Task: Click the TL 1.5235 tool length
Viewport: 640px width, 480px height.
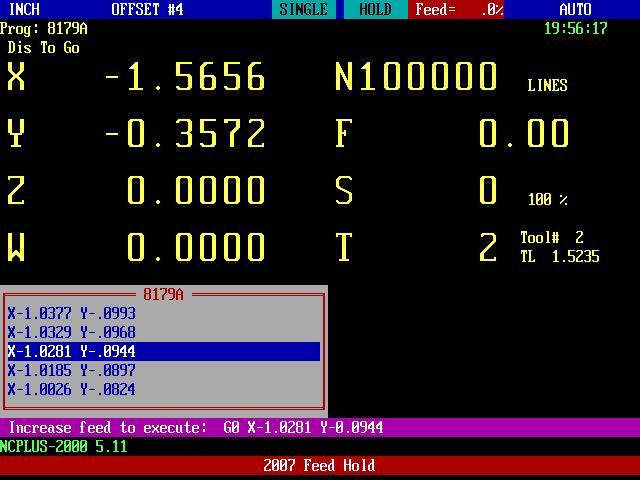Action: [560, 256]
